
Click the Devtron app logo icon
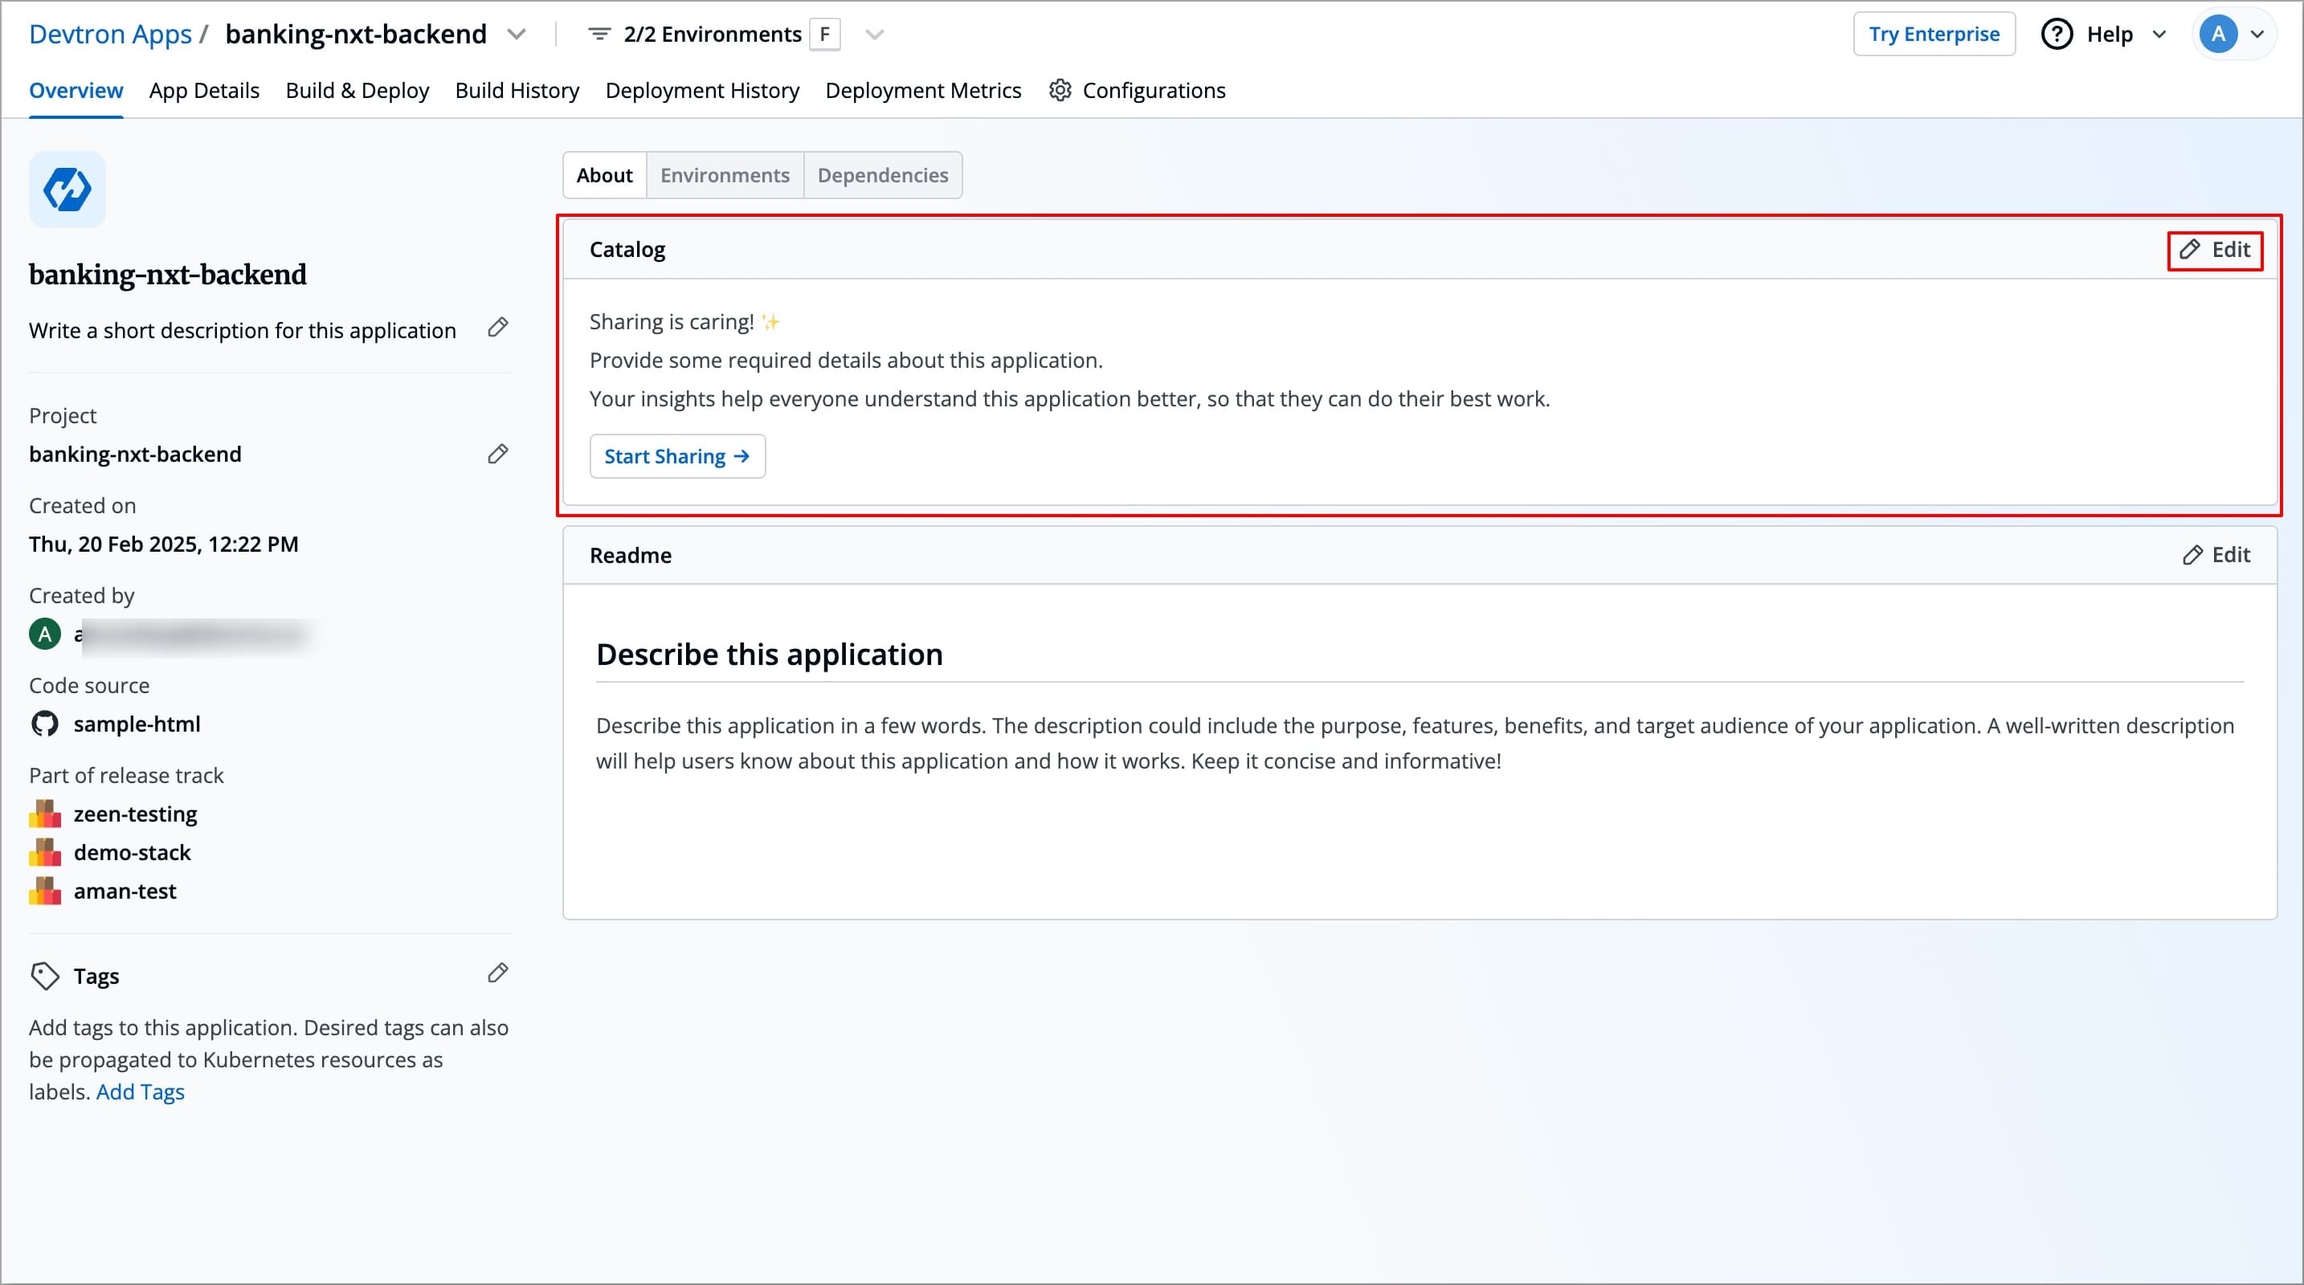[67, 189]
